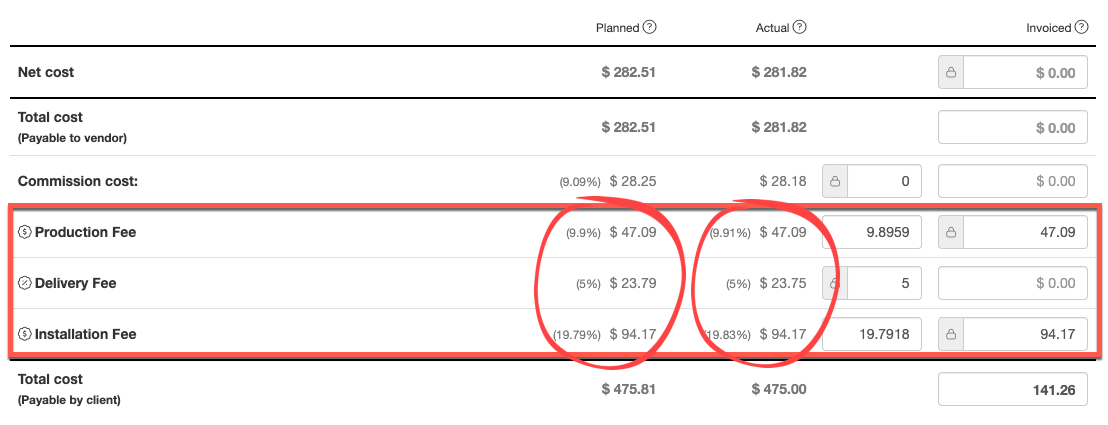Toggle the lock on Commission cost percentage

835,181
